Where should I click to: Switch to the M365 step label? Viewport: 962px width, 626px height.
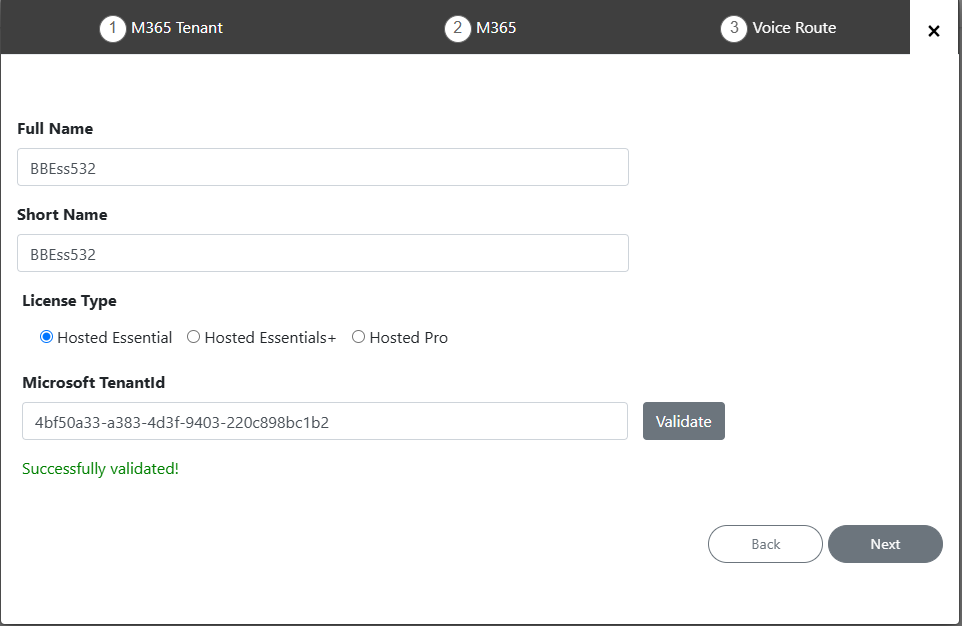(496, 28)
